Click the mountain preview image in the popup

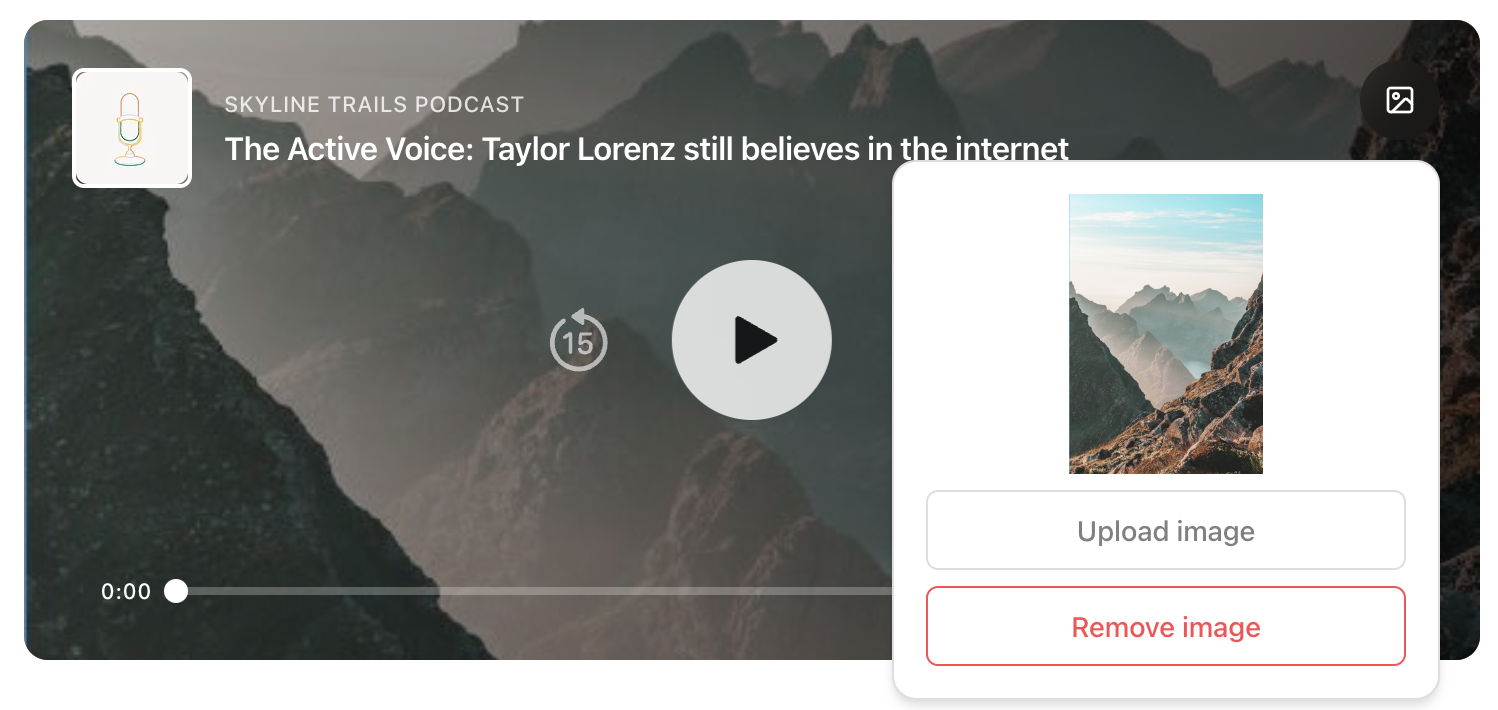click(x=1166, y=334)
